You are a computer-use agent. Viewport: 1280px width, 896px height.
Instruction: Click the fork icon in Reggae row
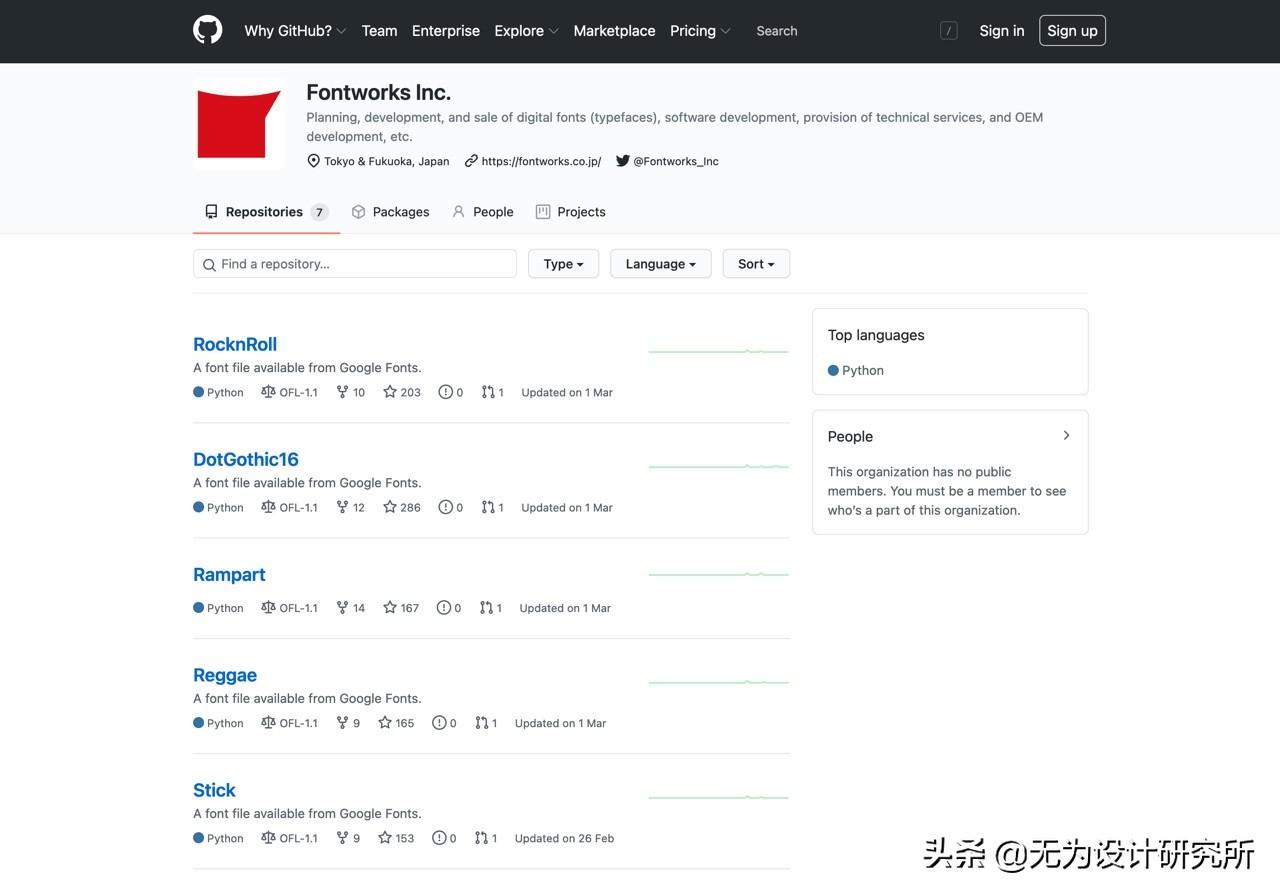[x=342, y=722]
